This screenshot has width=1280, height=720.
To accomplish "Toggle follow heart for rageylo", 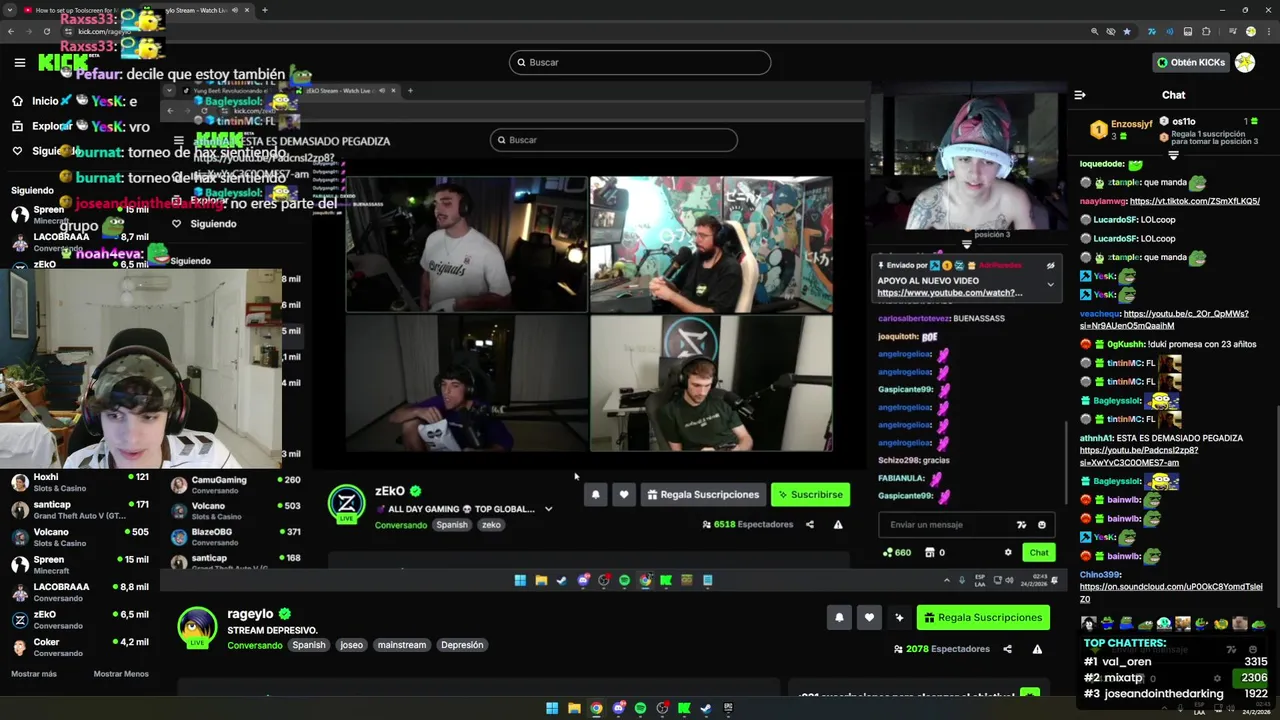I will pos(869,618).
